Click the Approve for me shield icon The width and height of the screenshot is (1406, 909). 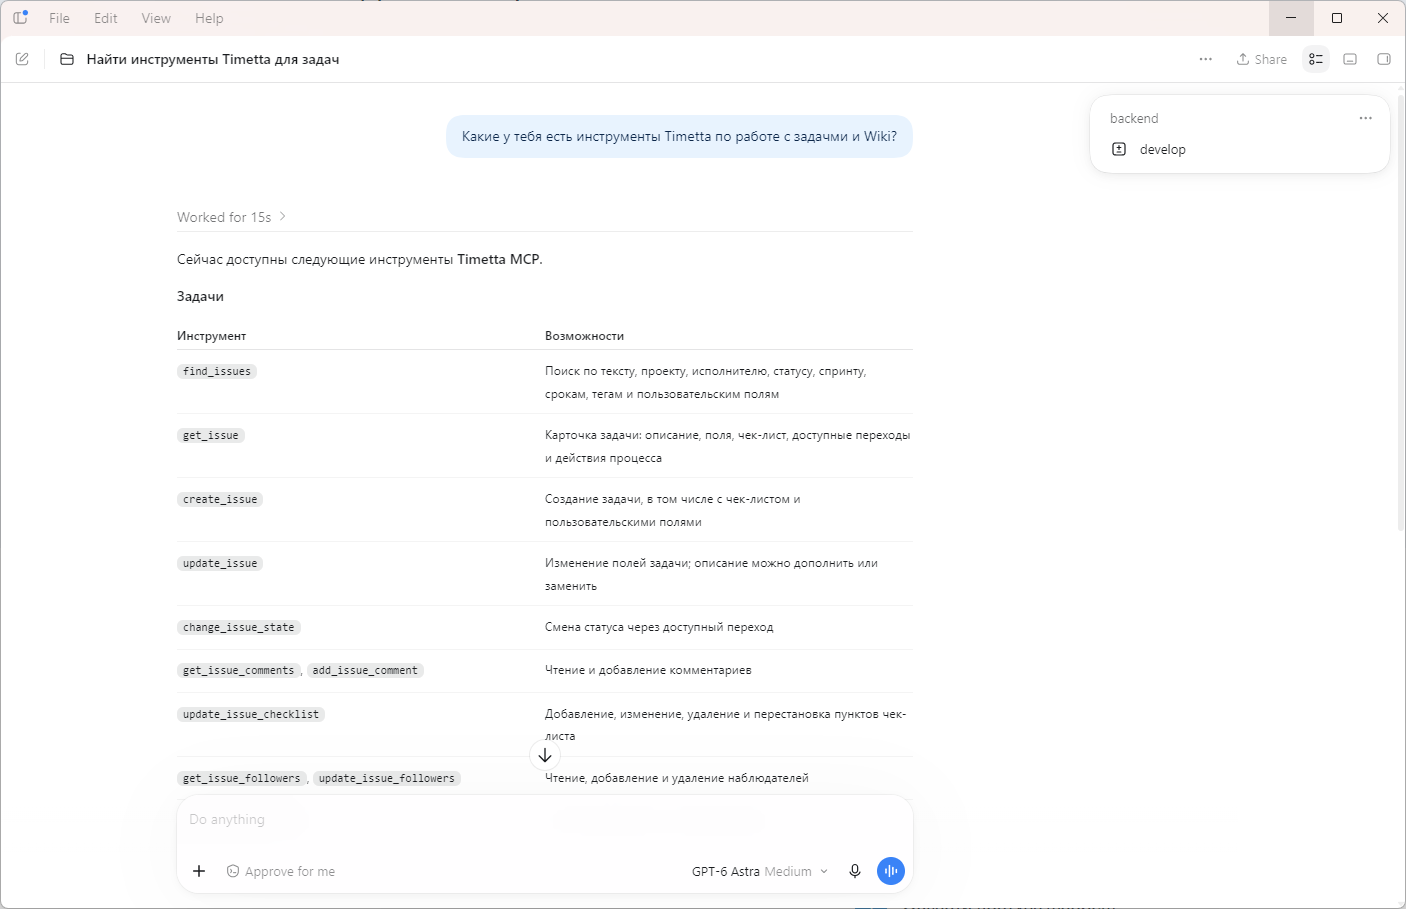coord(233,871)
